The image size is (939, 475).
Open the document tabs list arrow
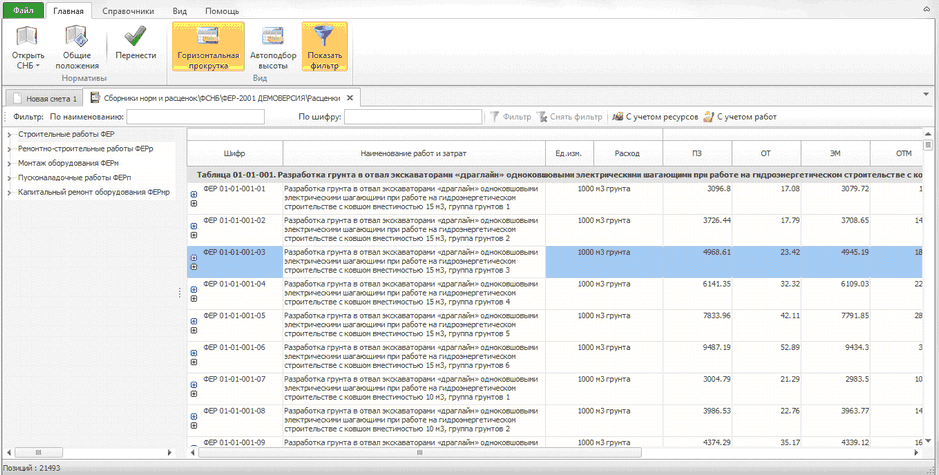928,94
